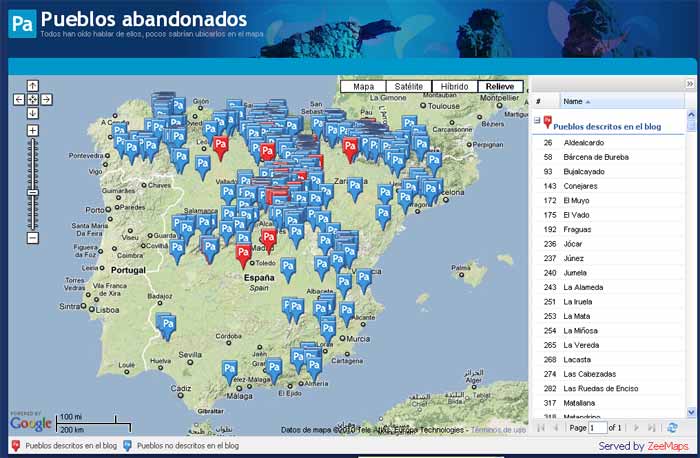Refresh the list with the reload icon
700x458 pixels.
coord(672,427)
